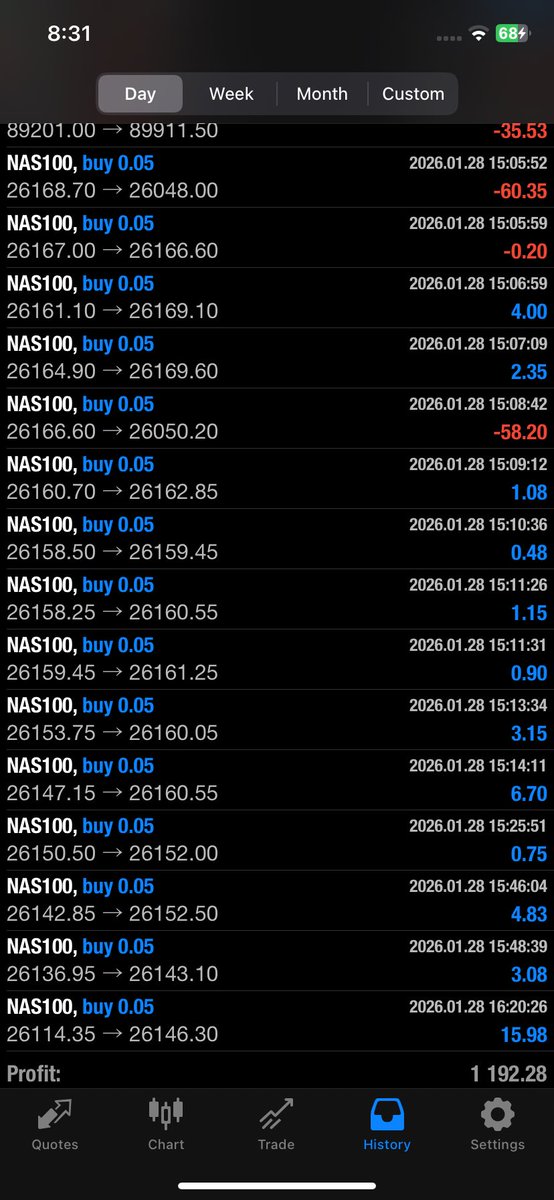Tap the total Profit 1 192.28 value
Image resolution: width=554 pixels, height=1200 pixels.
[509, 1074]
